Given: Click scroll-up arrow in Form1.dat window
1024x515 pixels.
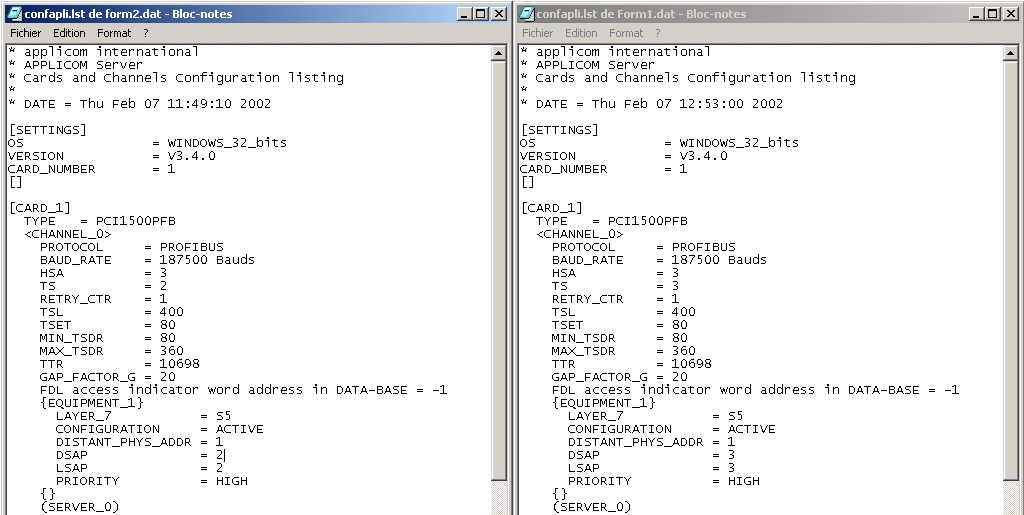Looking at the screenshot, I should (1010, 53).
